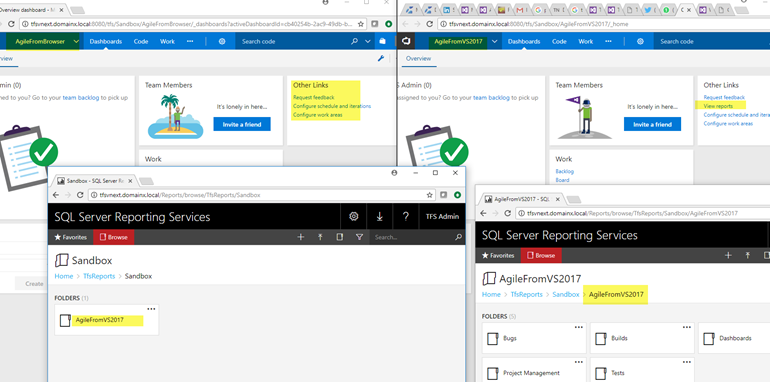Click New plus icon in AgileFromVS2017 reporting toolbar

[x=728, y=255]
